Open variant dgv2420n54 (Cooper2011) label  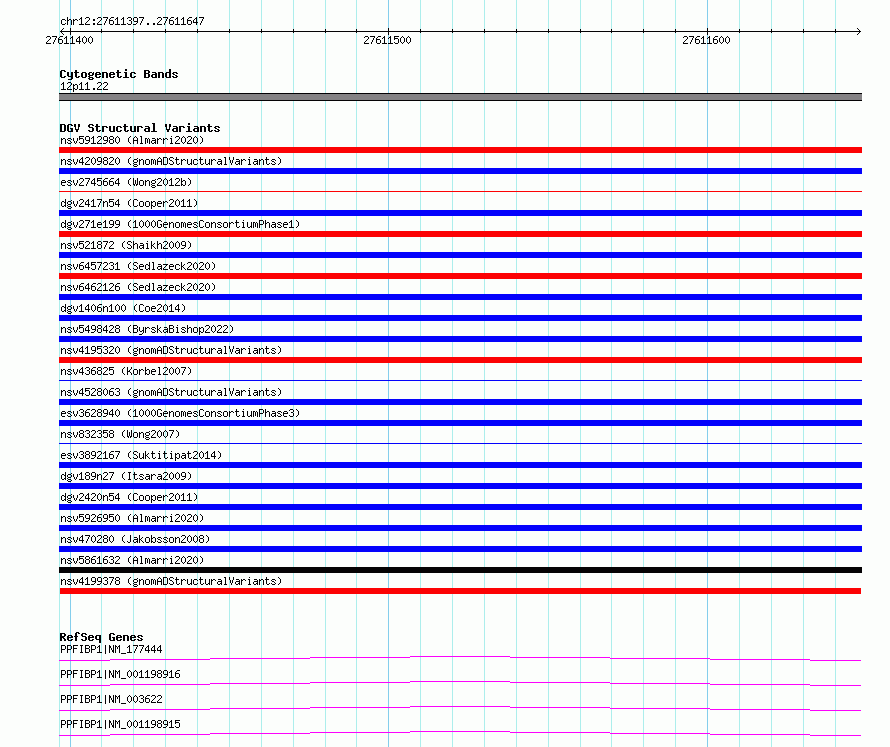129,497
